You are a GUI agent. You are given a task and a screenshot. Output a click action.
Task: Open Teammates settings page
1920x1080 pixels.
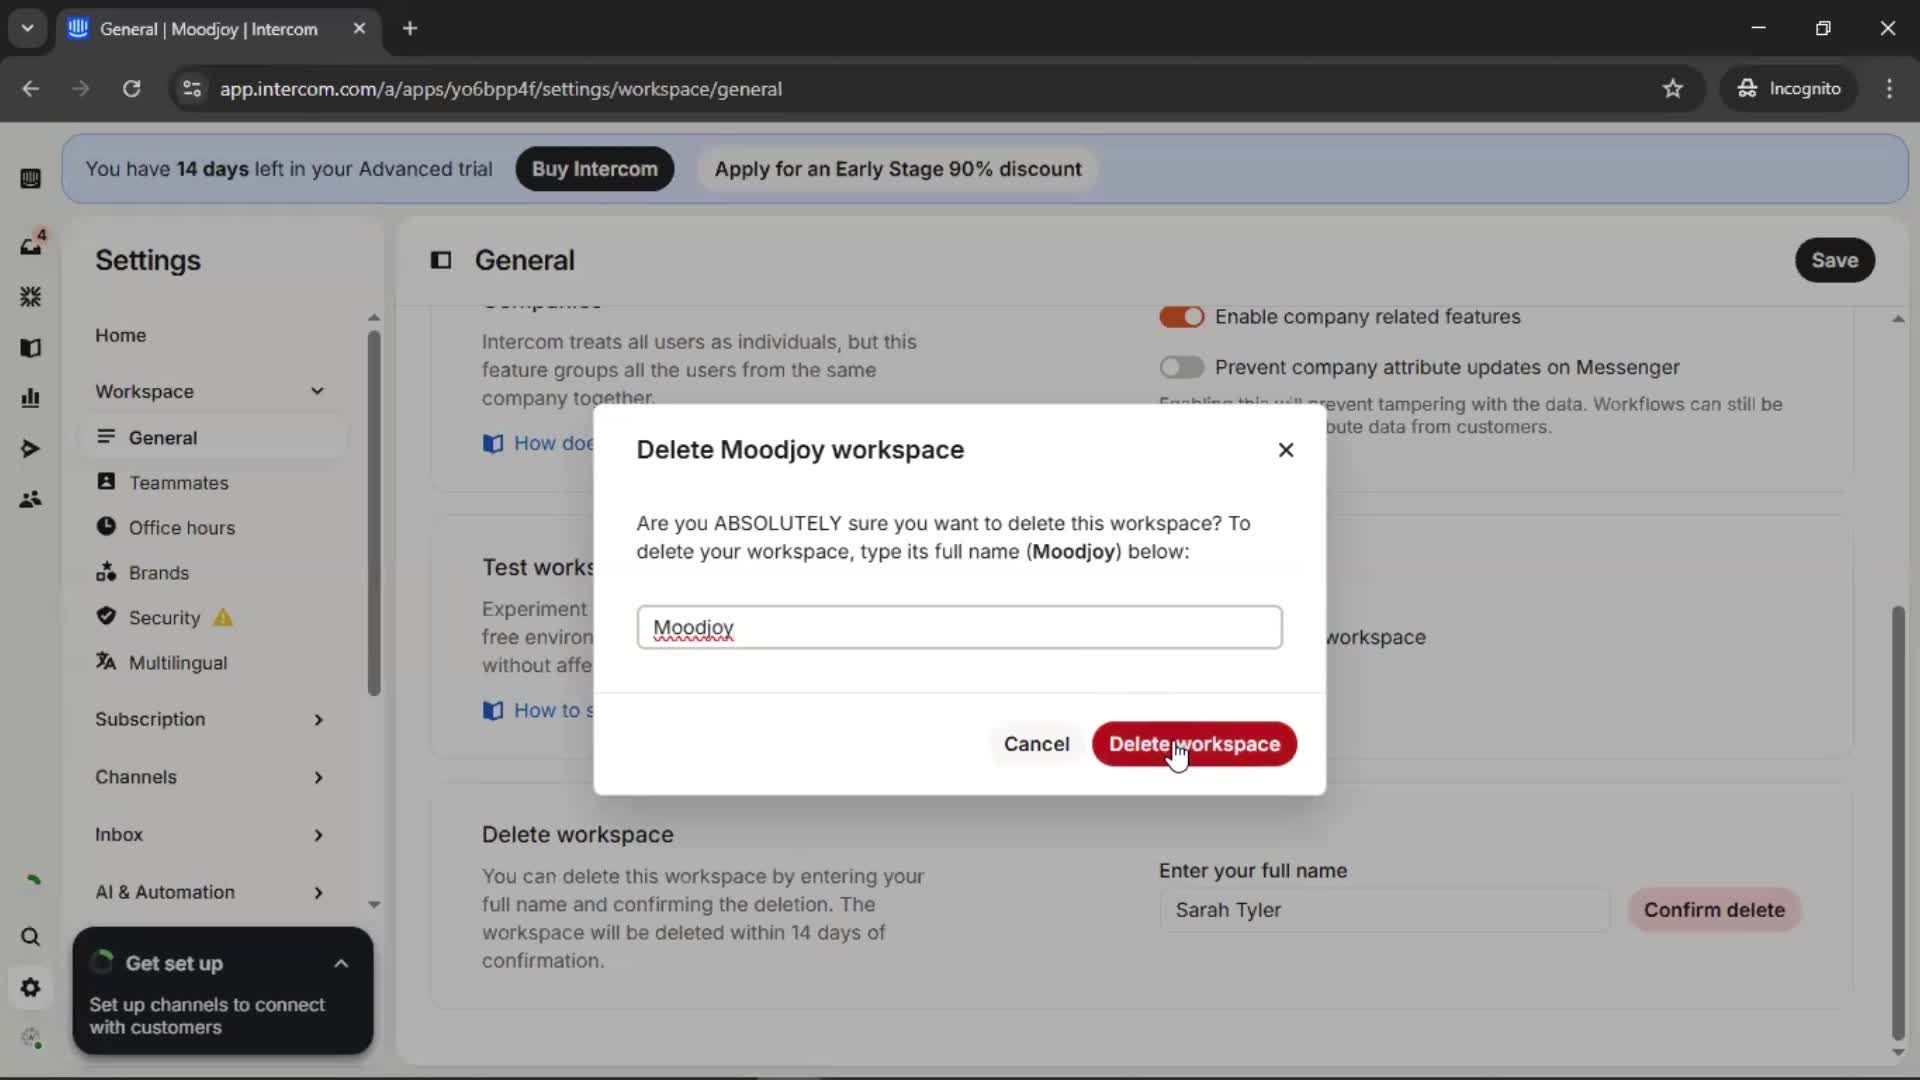[x=178, y=483]
